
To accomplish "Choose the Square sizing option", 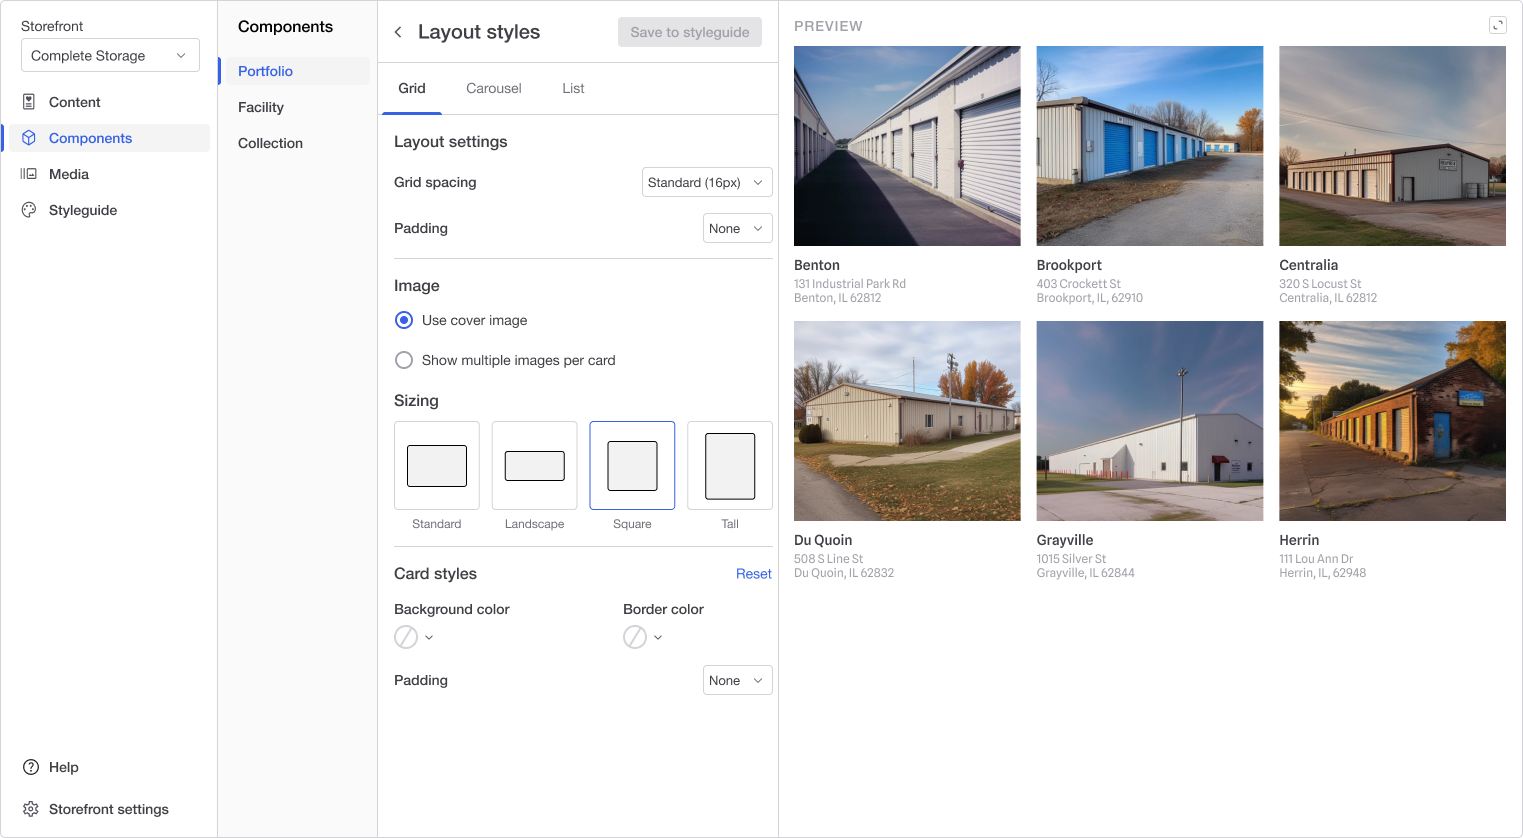I will tap(632, 466).
